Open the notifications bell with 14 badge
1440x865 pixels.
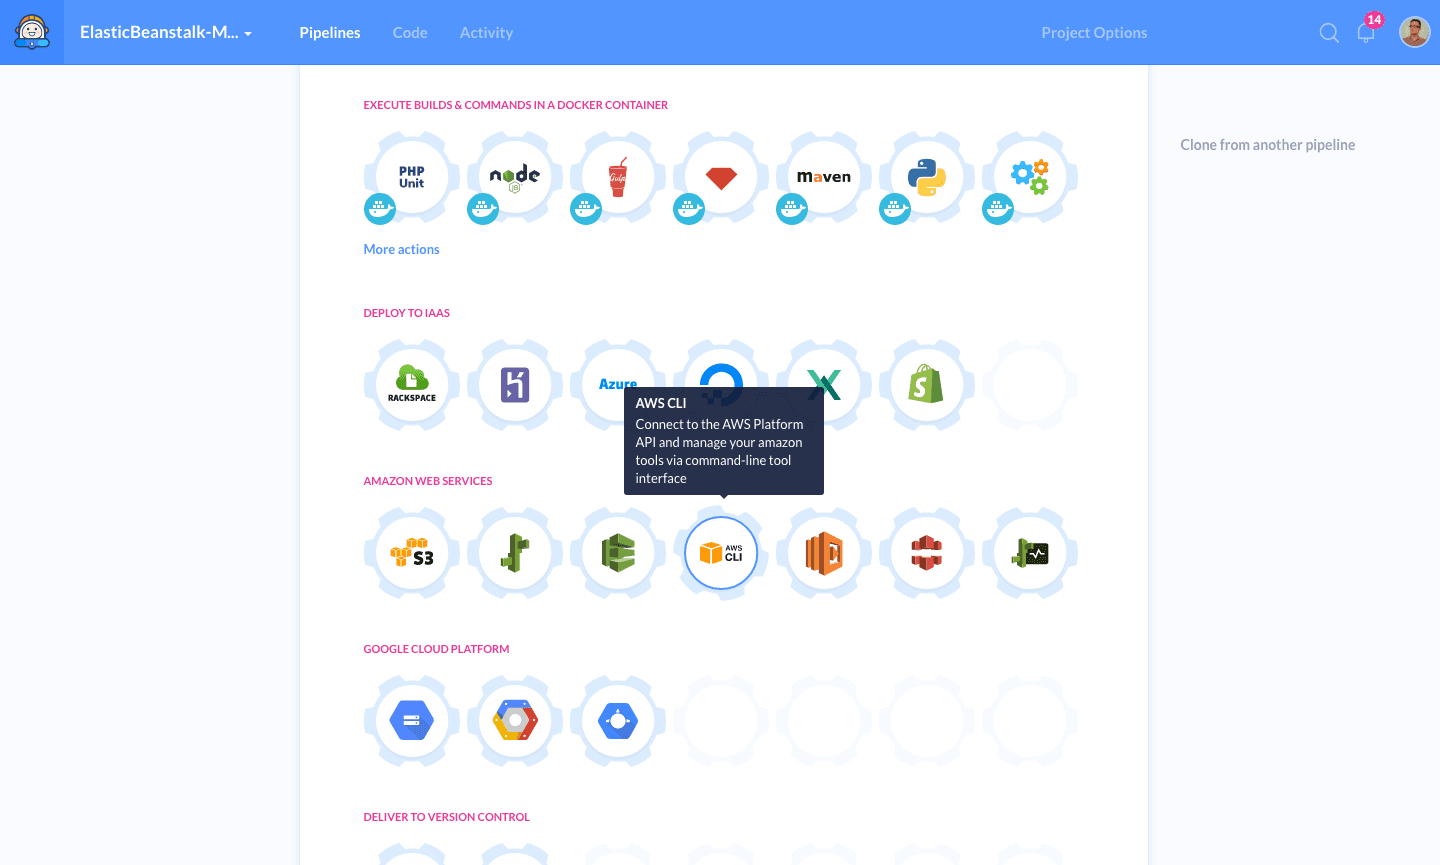coord(1366,32)
